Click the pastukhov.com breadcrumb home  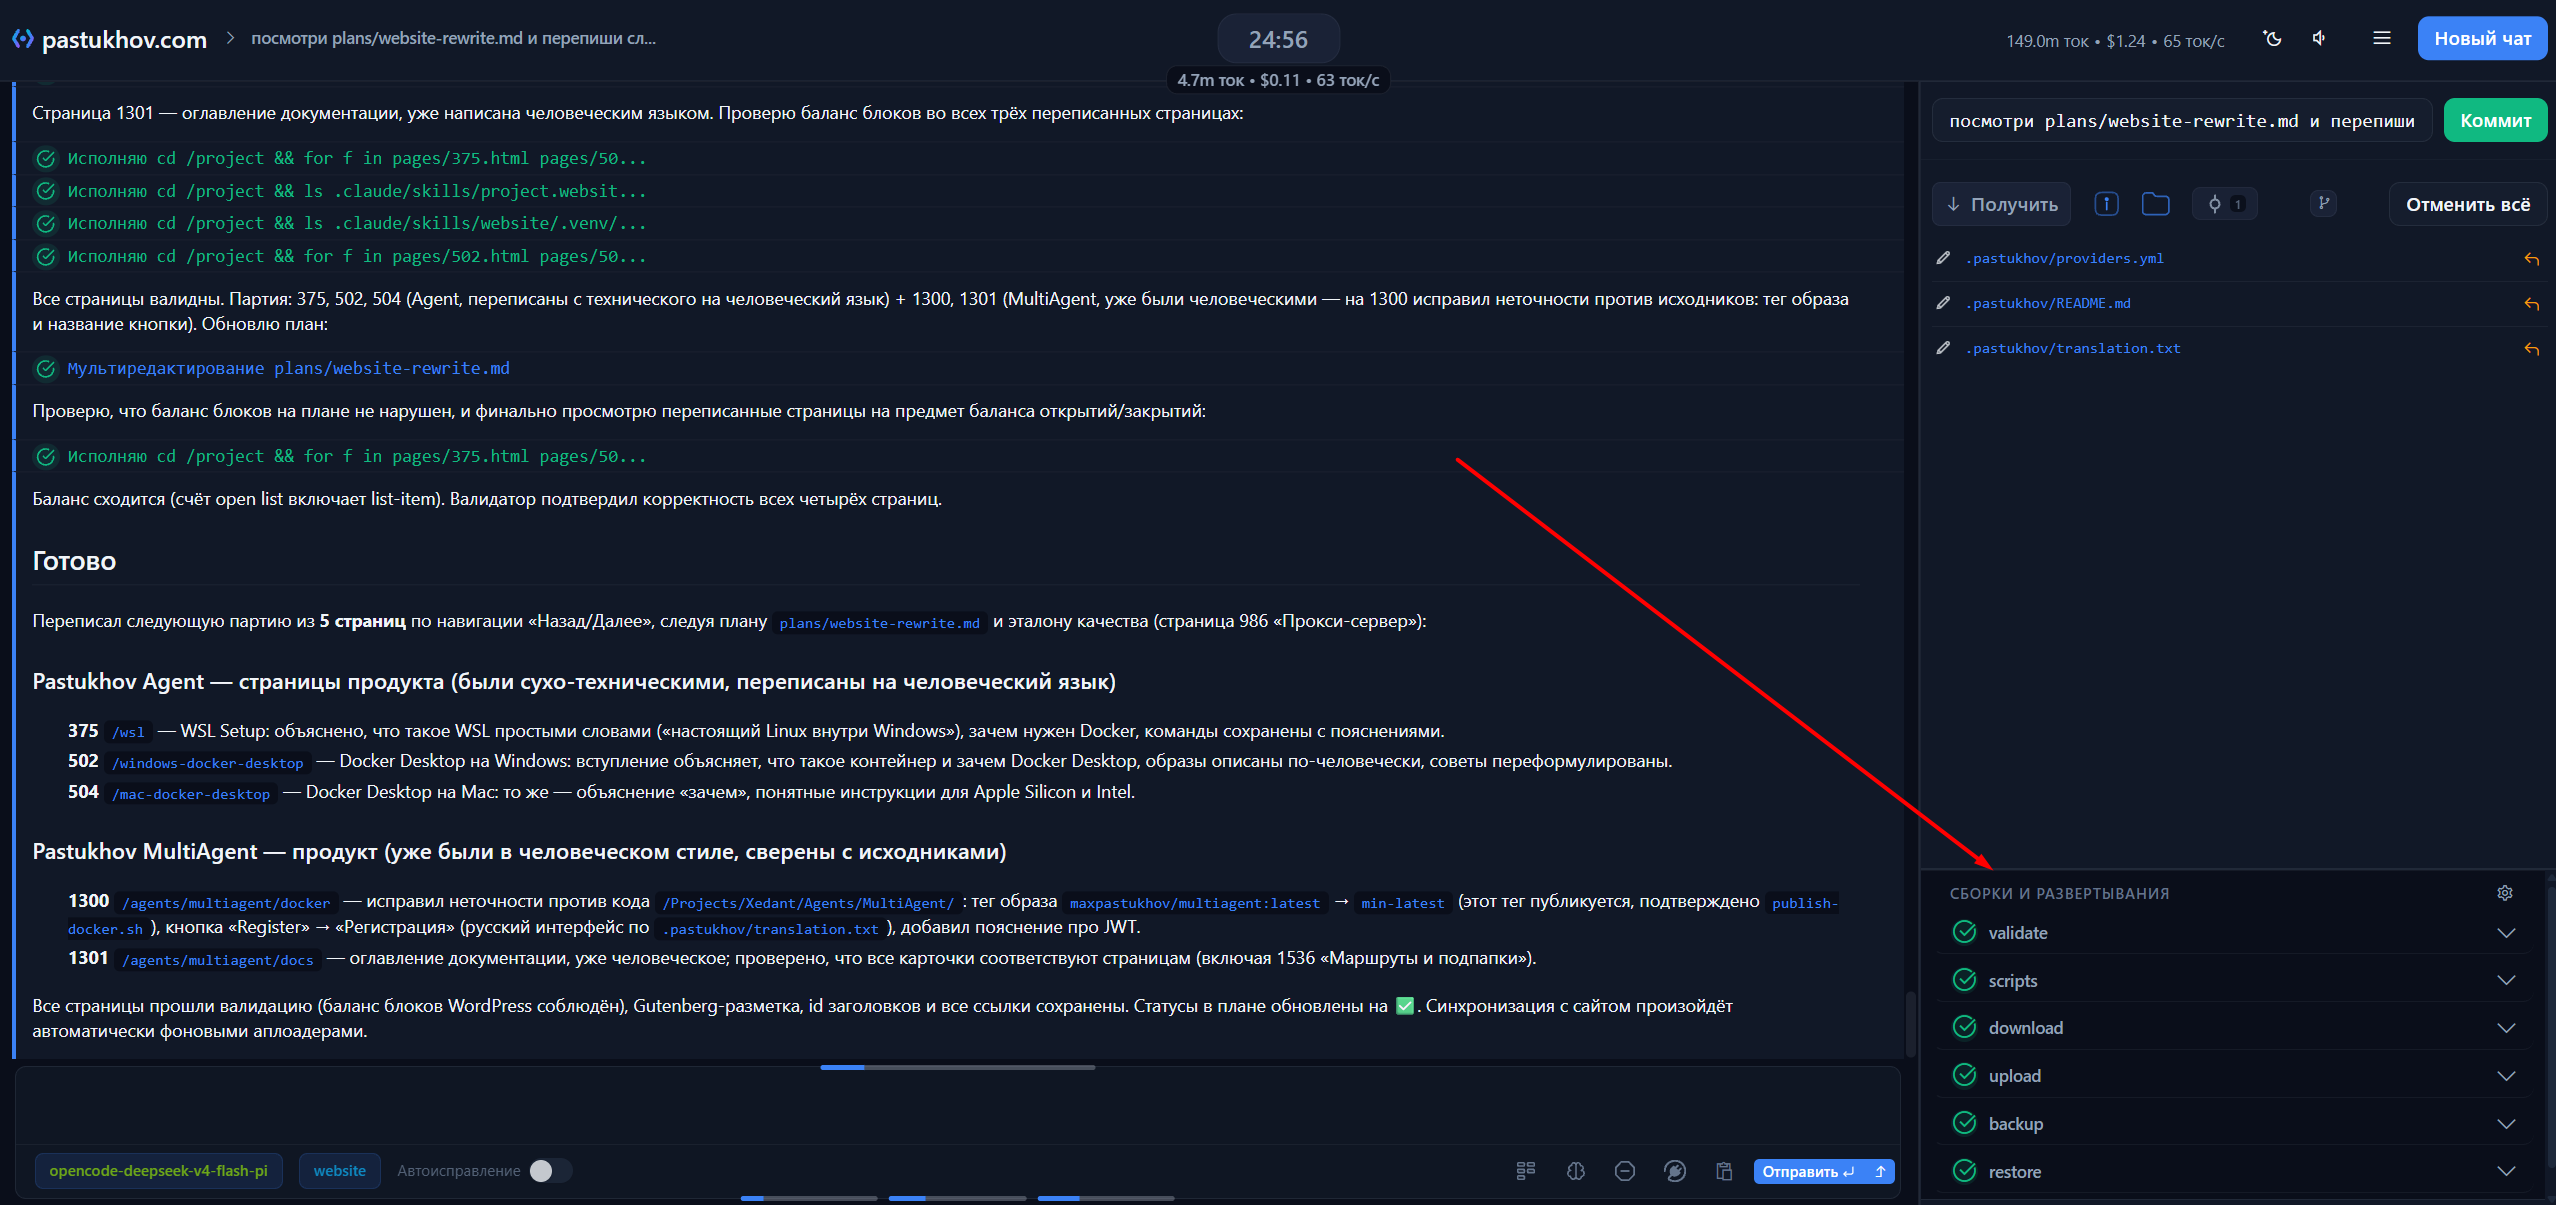124,39
